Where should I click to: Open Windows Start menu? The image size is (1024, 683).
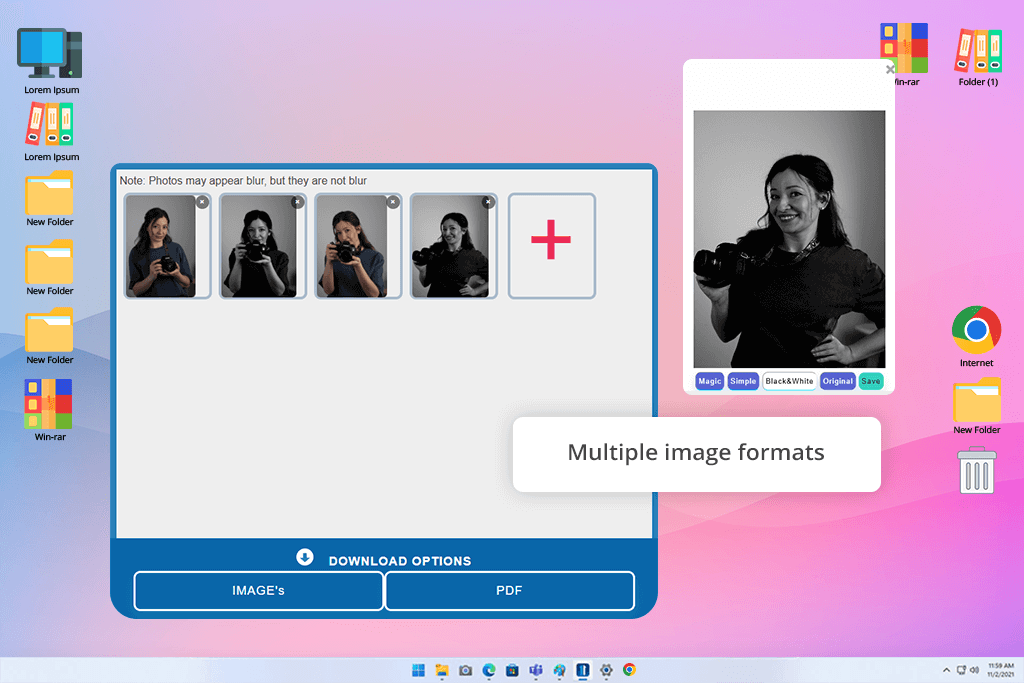(x=419, y=670)
